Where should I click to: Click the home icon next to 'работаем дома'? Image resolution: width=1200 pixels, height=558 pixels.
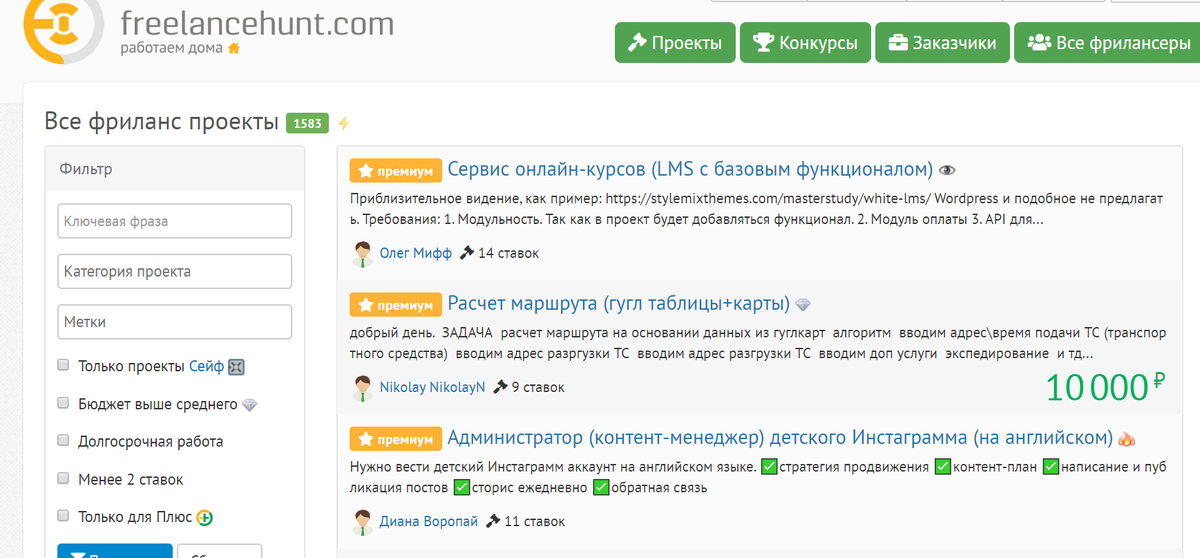(234, 47)
